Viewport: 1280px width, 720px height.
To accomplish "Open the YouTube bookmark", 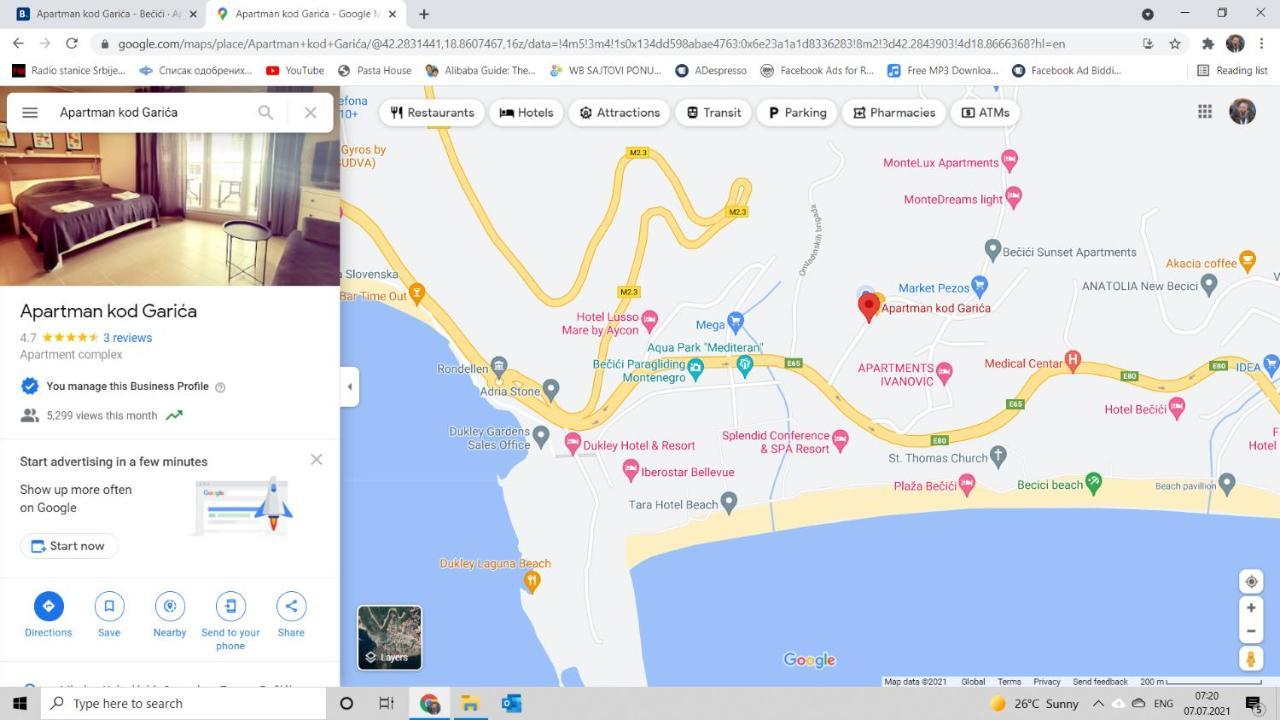I will pos(295,70).
